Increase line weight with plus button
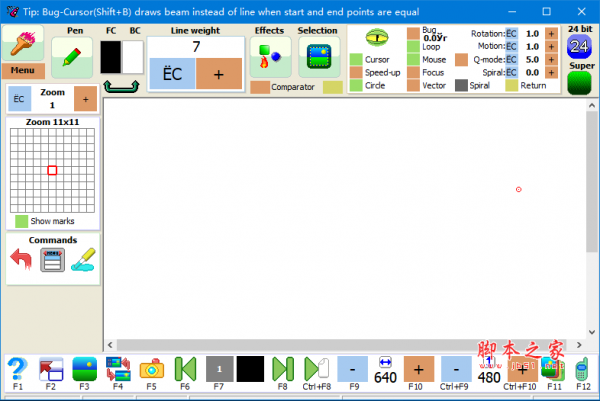Viewport: 600px width, 401px height. pos(218,74)
